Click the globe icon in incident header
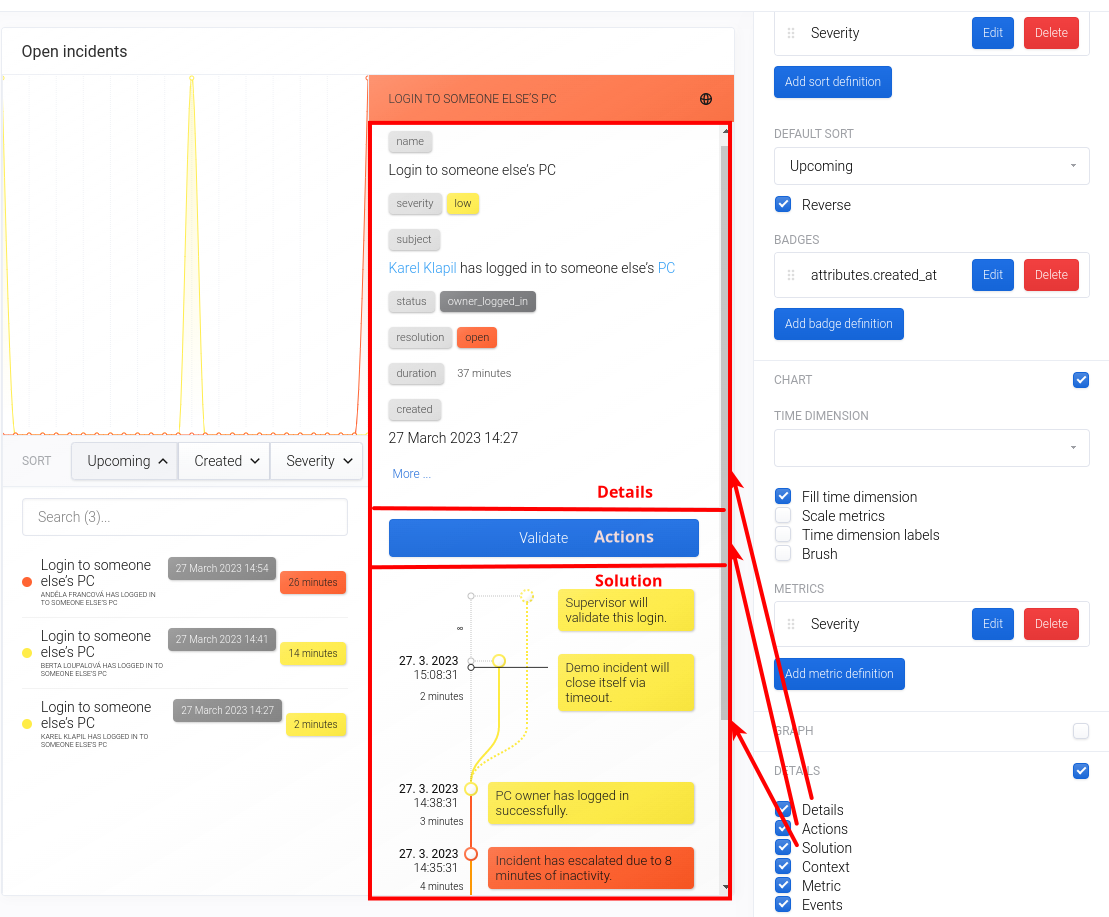Image resolution: width=1109 pixels, height=917 pixels. 706,99
